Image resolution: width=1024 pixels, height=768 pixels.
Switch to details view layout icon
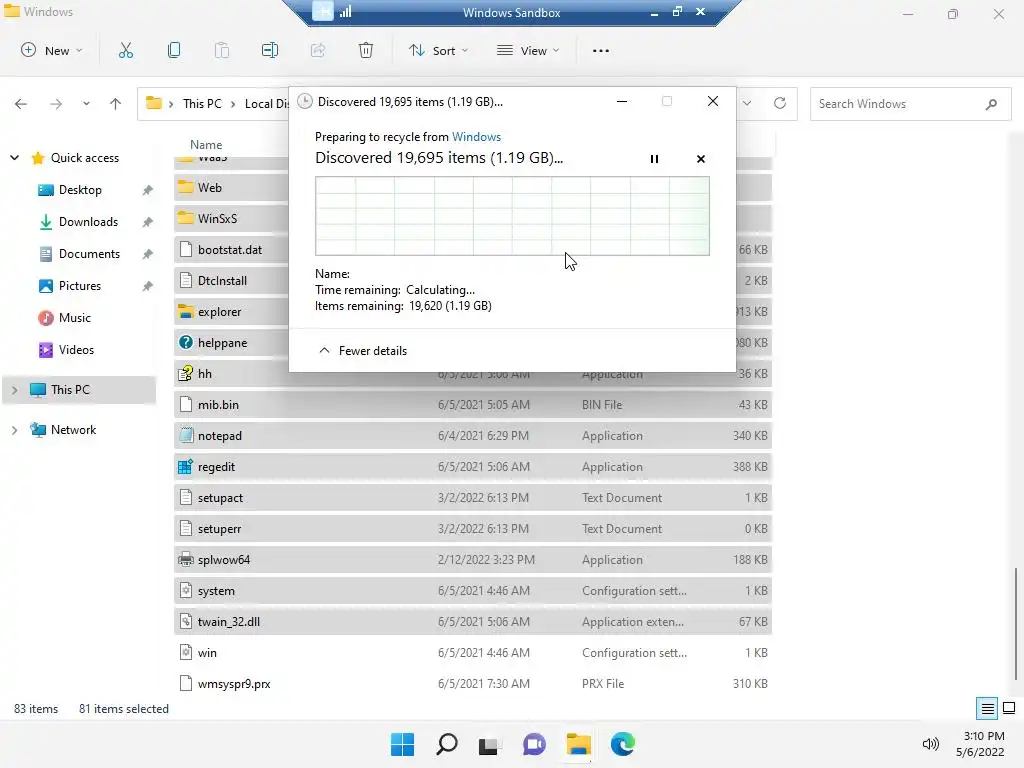pyautogui.click(x=987, y=708)
